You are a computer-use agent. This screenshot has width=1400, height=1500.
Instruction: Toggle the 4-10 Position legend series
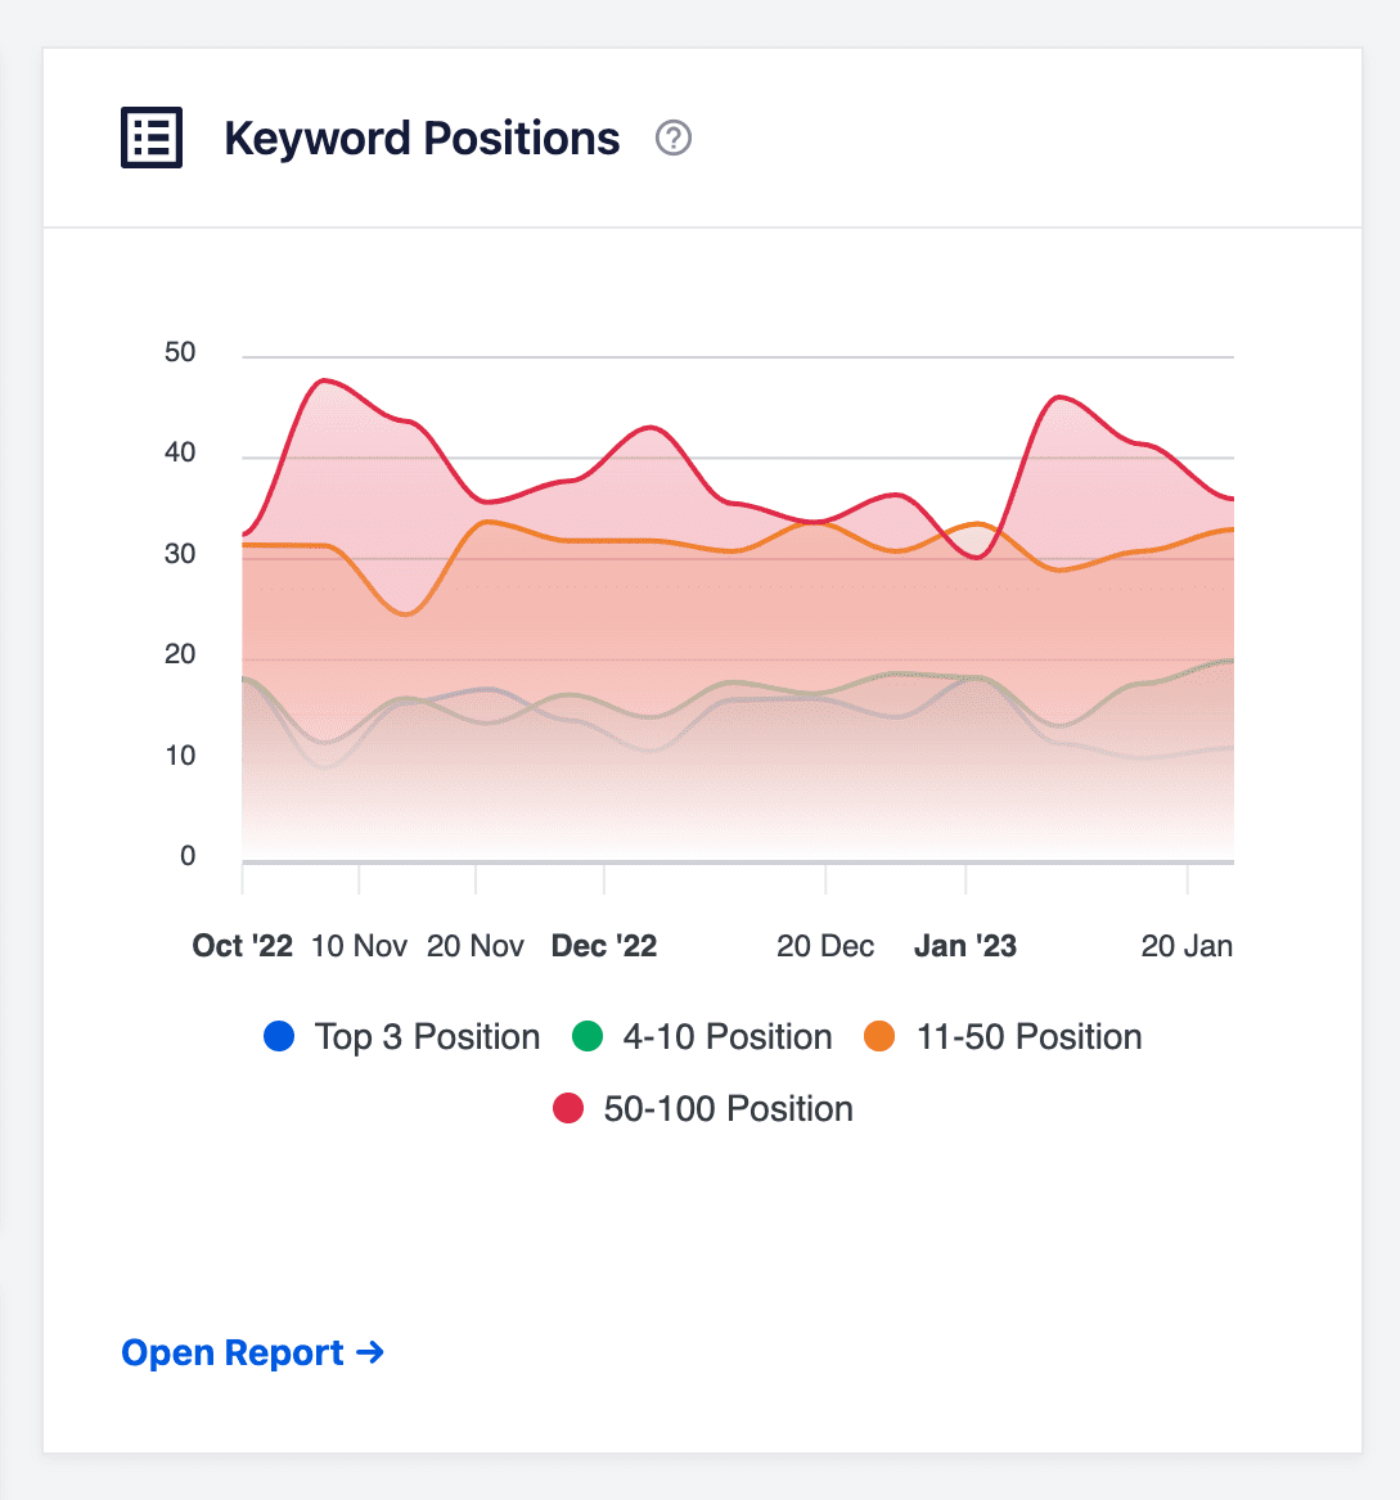(702, 1037)
